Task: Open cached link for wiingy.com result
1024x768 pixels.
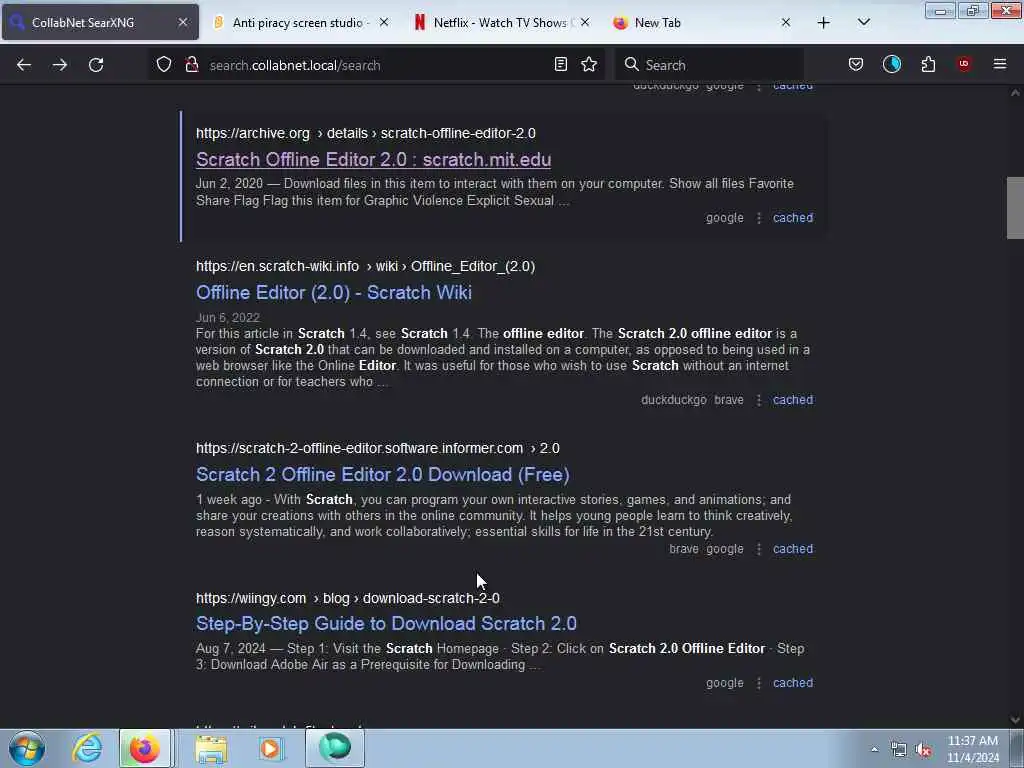Action: click(793, 683)
